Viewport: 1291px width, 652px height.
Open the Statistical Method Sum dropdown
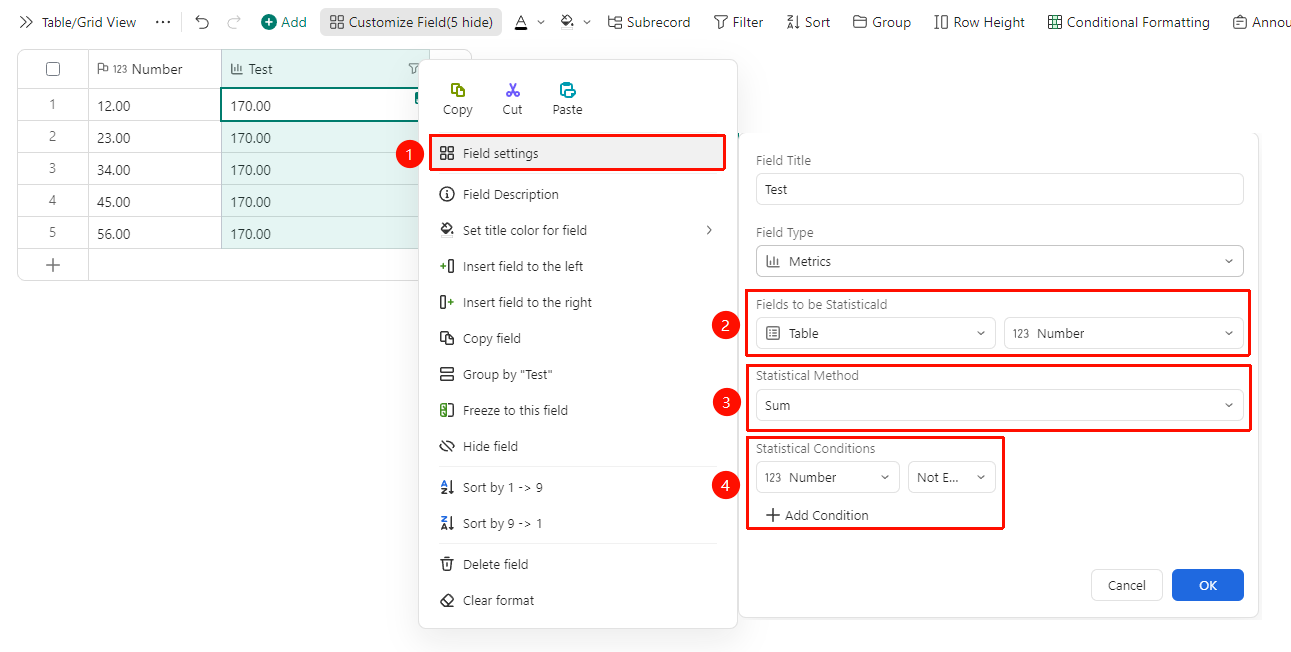click(1000, 405)
